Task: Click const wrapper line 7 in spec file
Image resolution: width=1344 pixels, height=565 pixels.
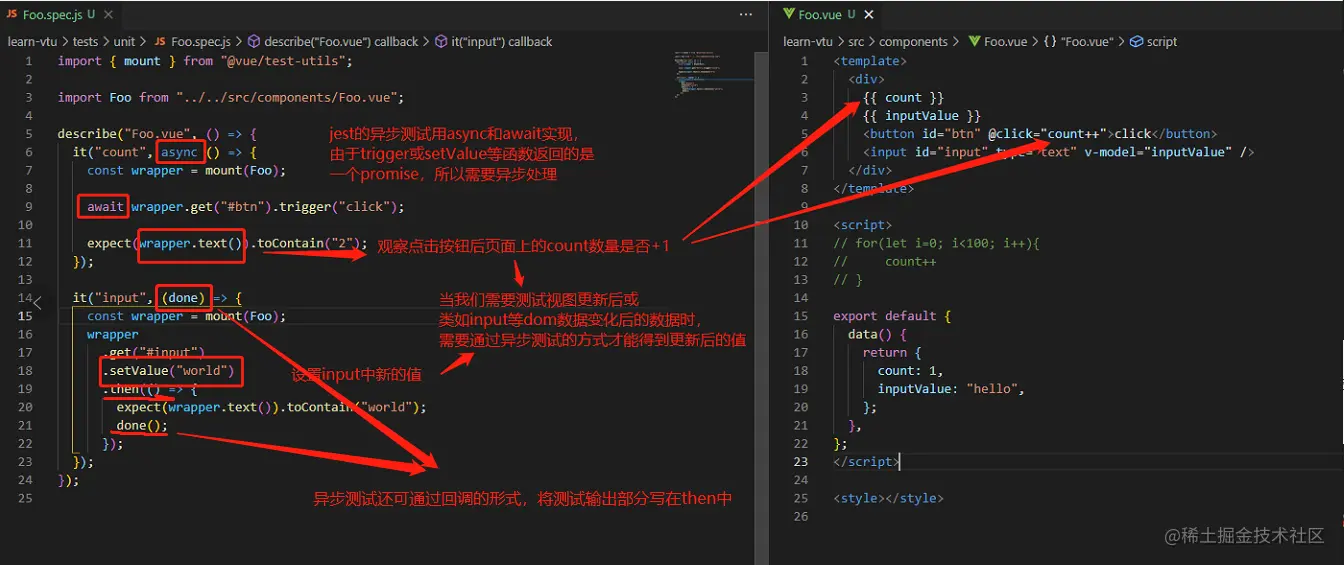Action: (x=186, y=170)
